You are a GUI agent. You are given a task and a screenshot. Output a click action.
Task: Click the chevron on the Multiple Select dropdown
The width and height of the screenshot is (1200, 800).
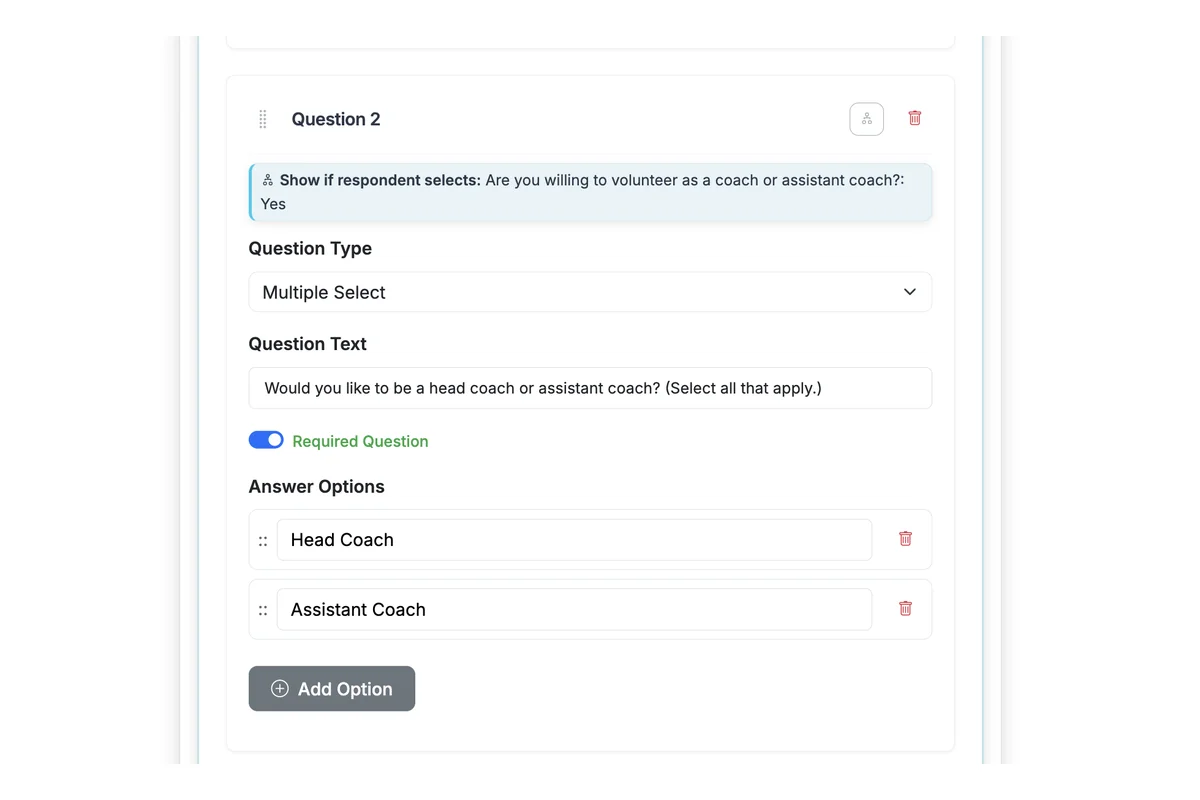click(x=909, y=291)
